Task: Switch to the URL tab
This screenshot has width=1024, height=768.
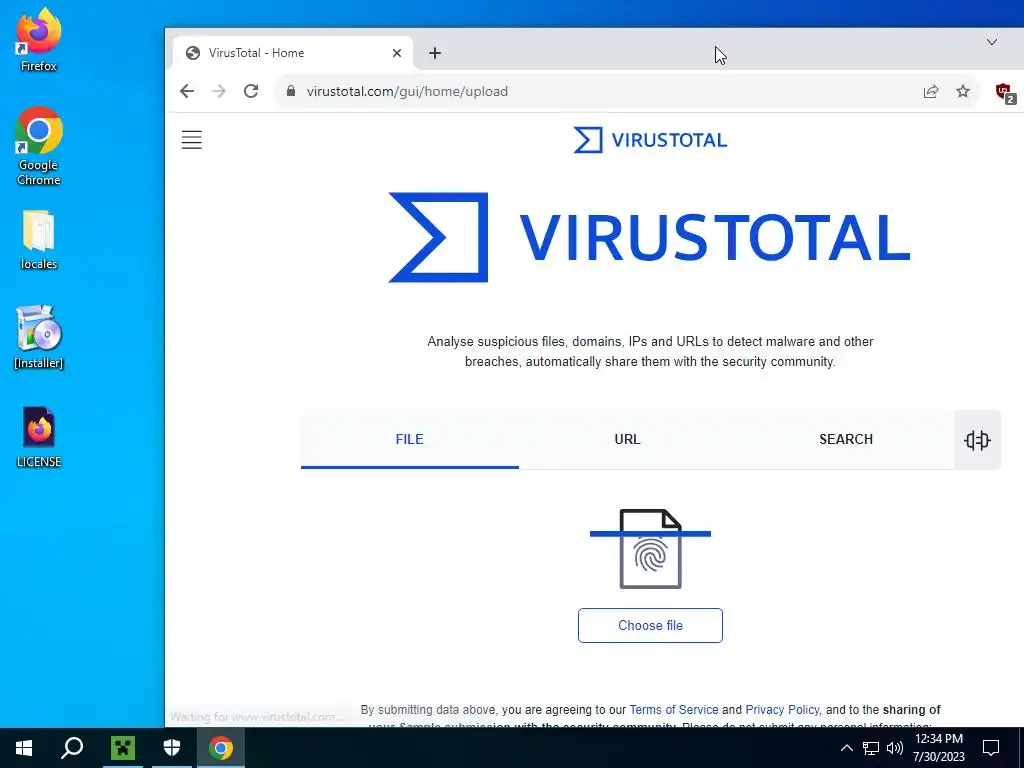Action: [x=627, y=440]
